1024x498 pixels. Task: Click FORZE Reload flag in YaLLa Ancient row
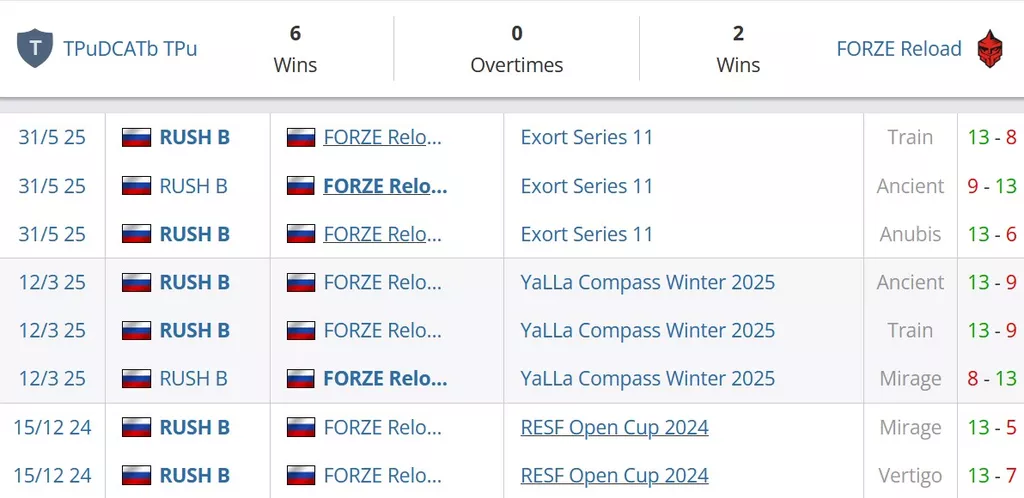click(x=301, y=282)
